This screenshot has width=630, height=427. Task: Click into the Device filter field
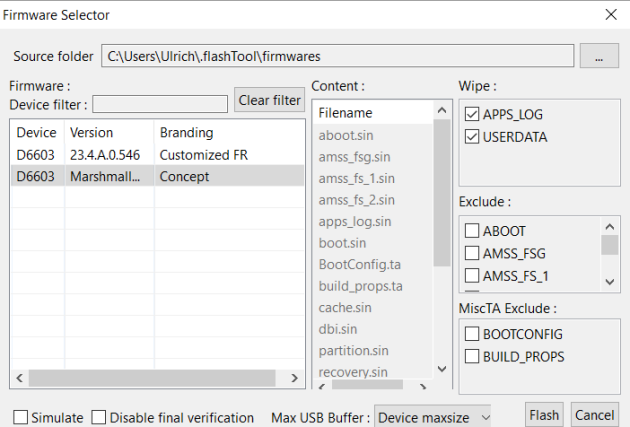click(160, 104)
